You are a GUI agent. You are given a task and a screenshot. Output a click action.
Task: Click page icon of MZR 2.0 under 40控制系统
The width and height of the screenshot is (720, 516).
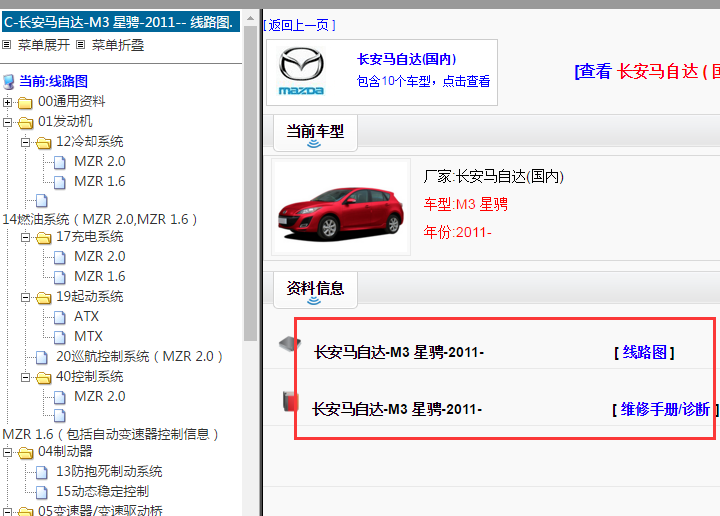(x=60, y=397)
